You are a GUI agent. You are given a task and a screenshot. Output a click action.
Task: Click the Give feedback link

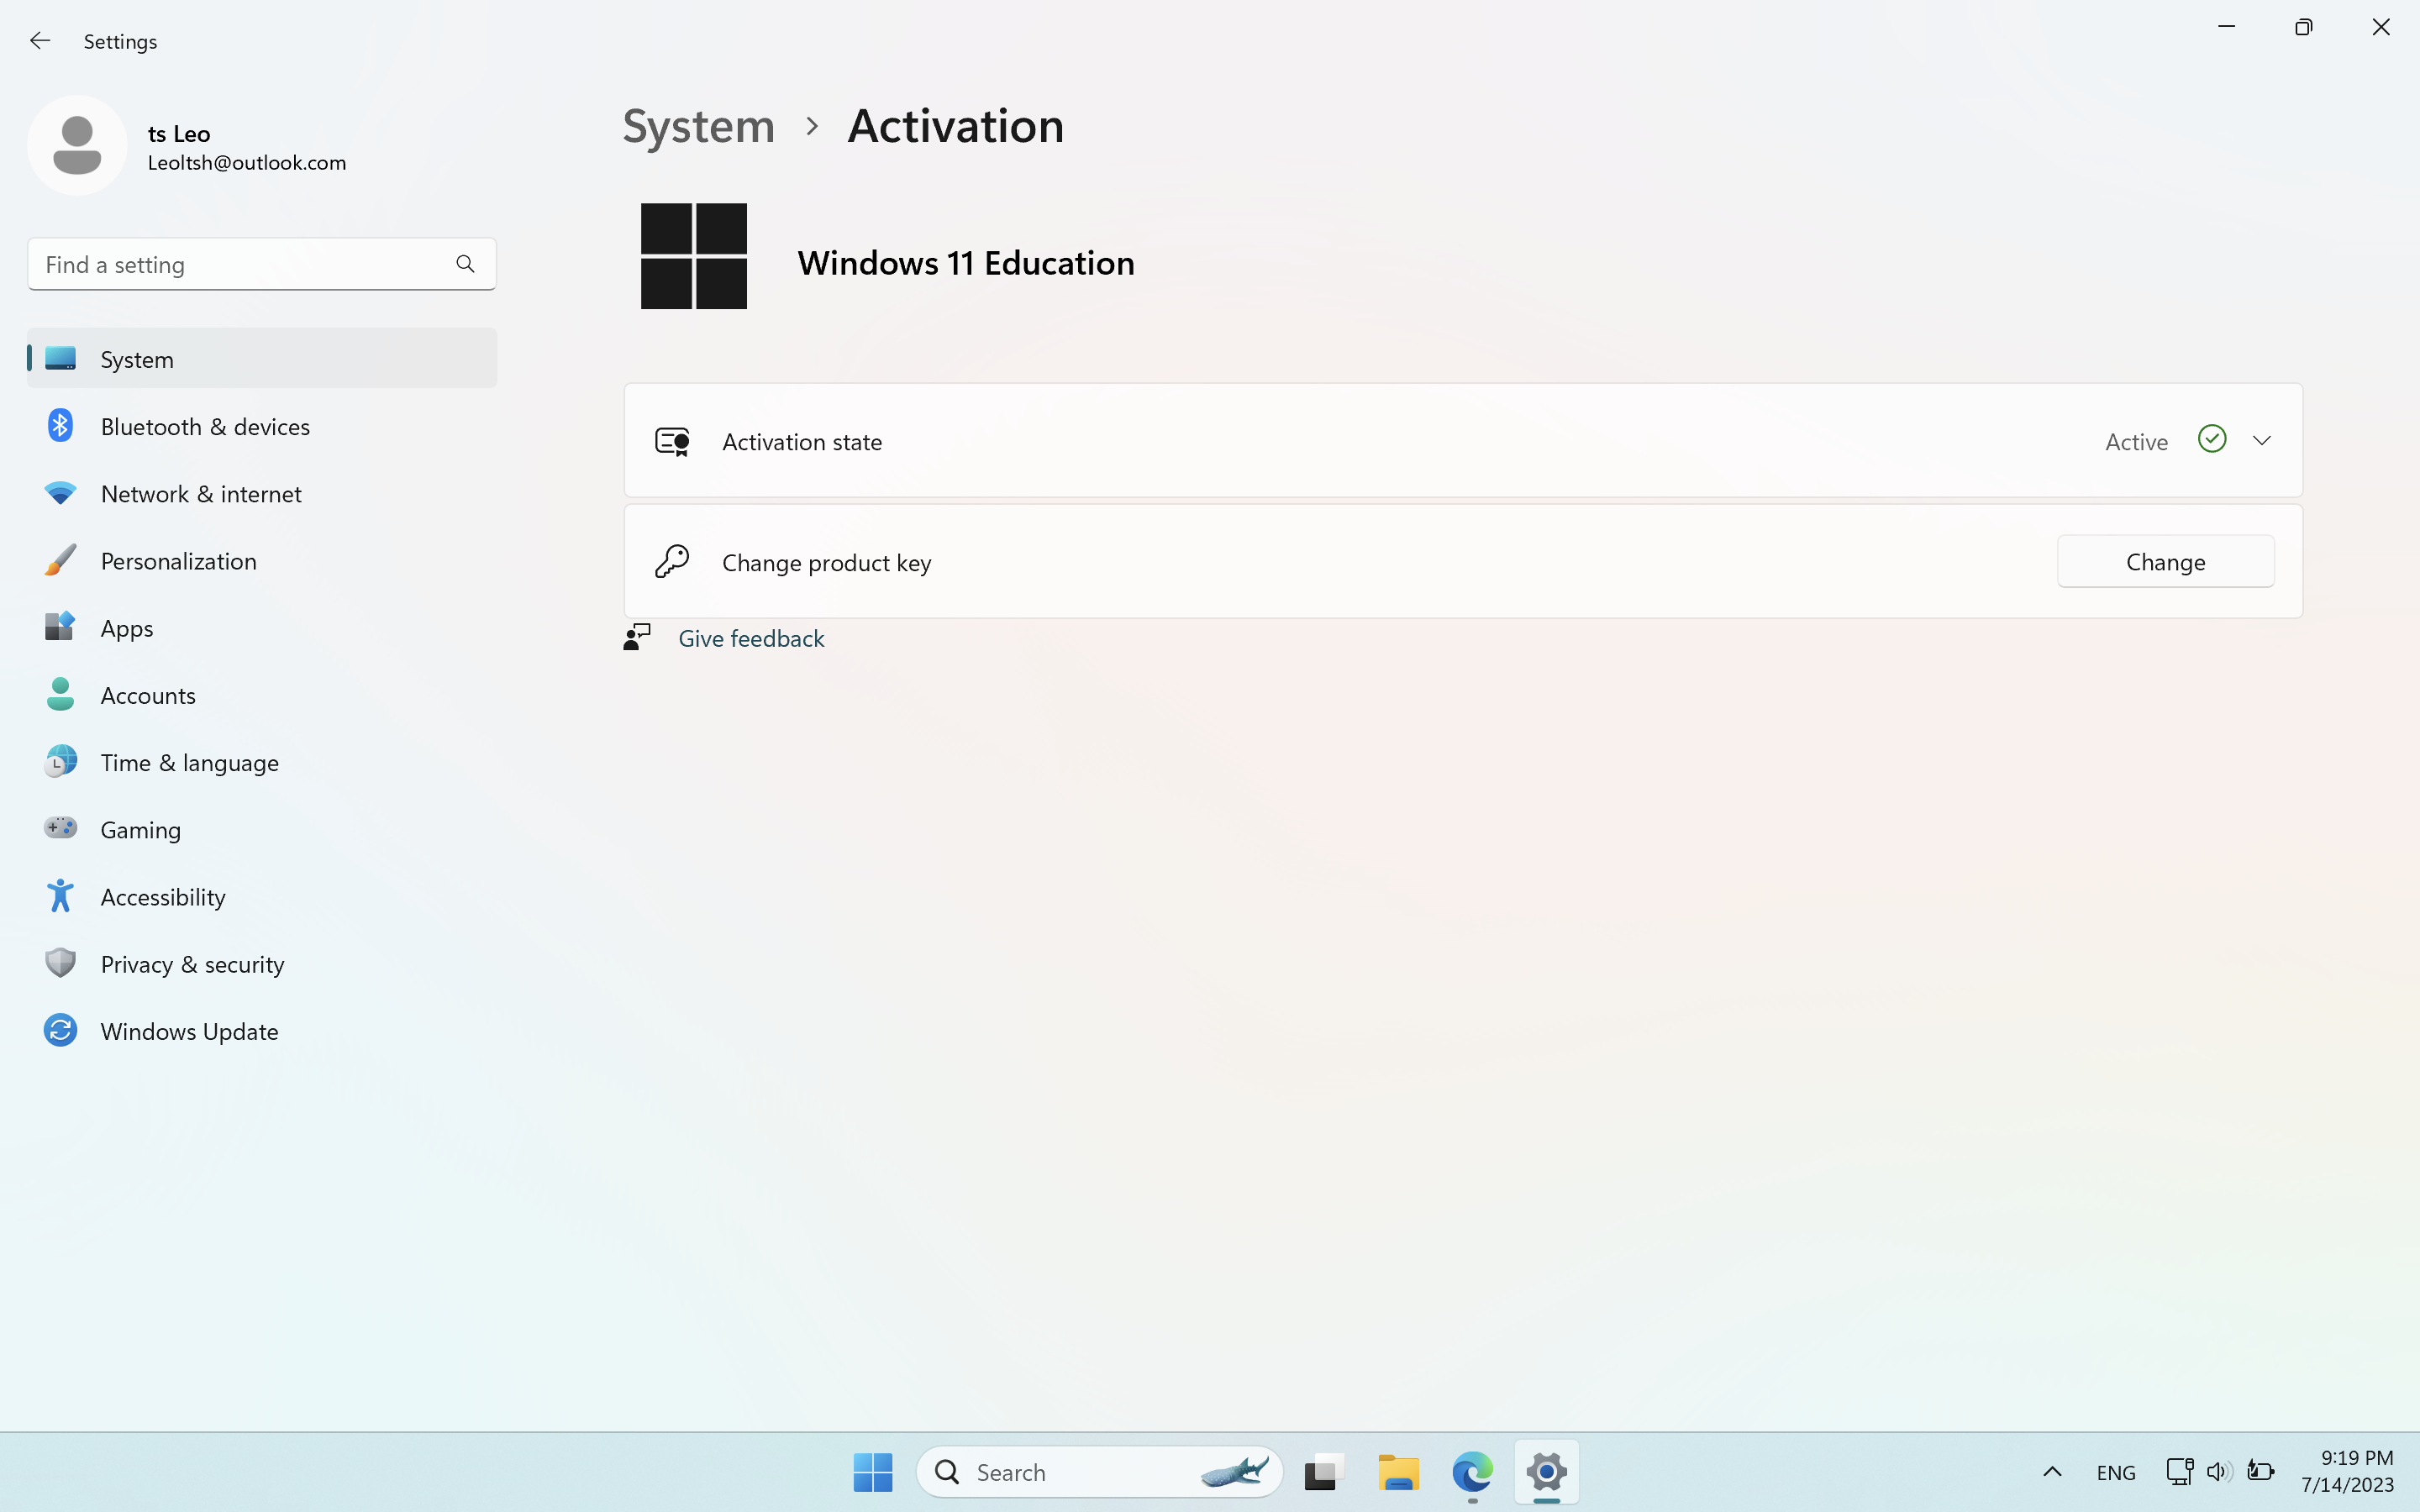(751, 638)
